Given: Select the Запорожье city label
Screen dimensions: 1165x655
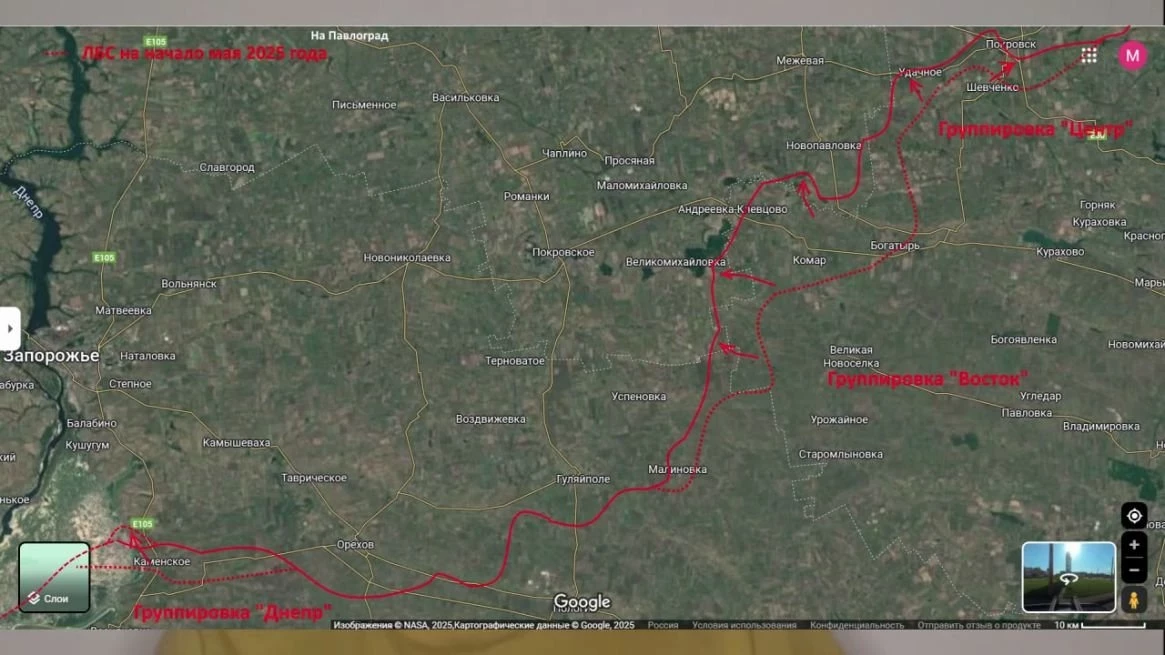Looking at the screenshot, I should [51, 356].
